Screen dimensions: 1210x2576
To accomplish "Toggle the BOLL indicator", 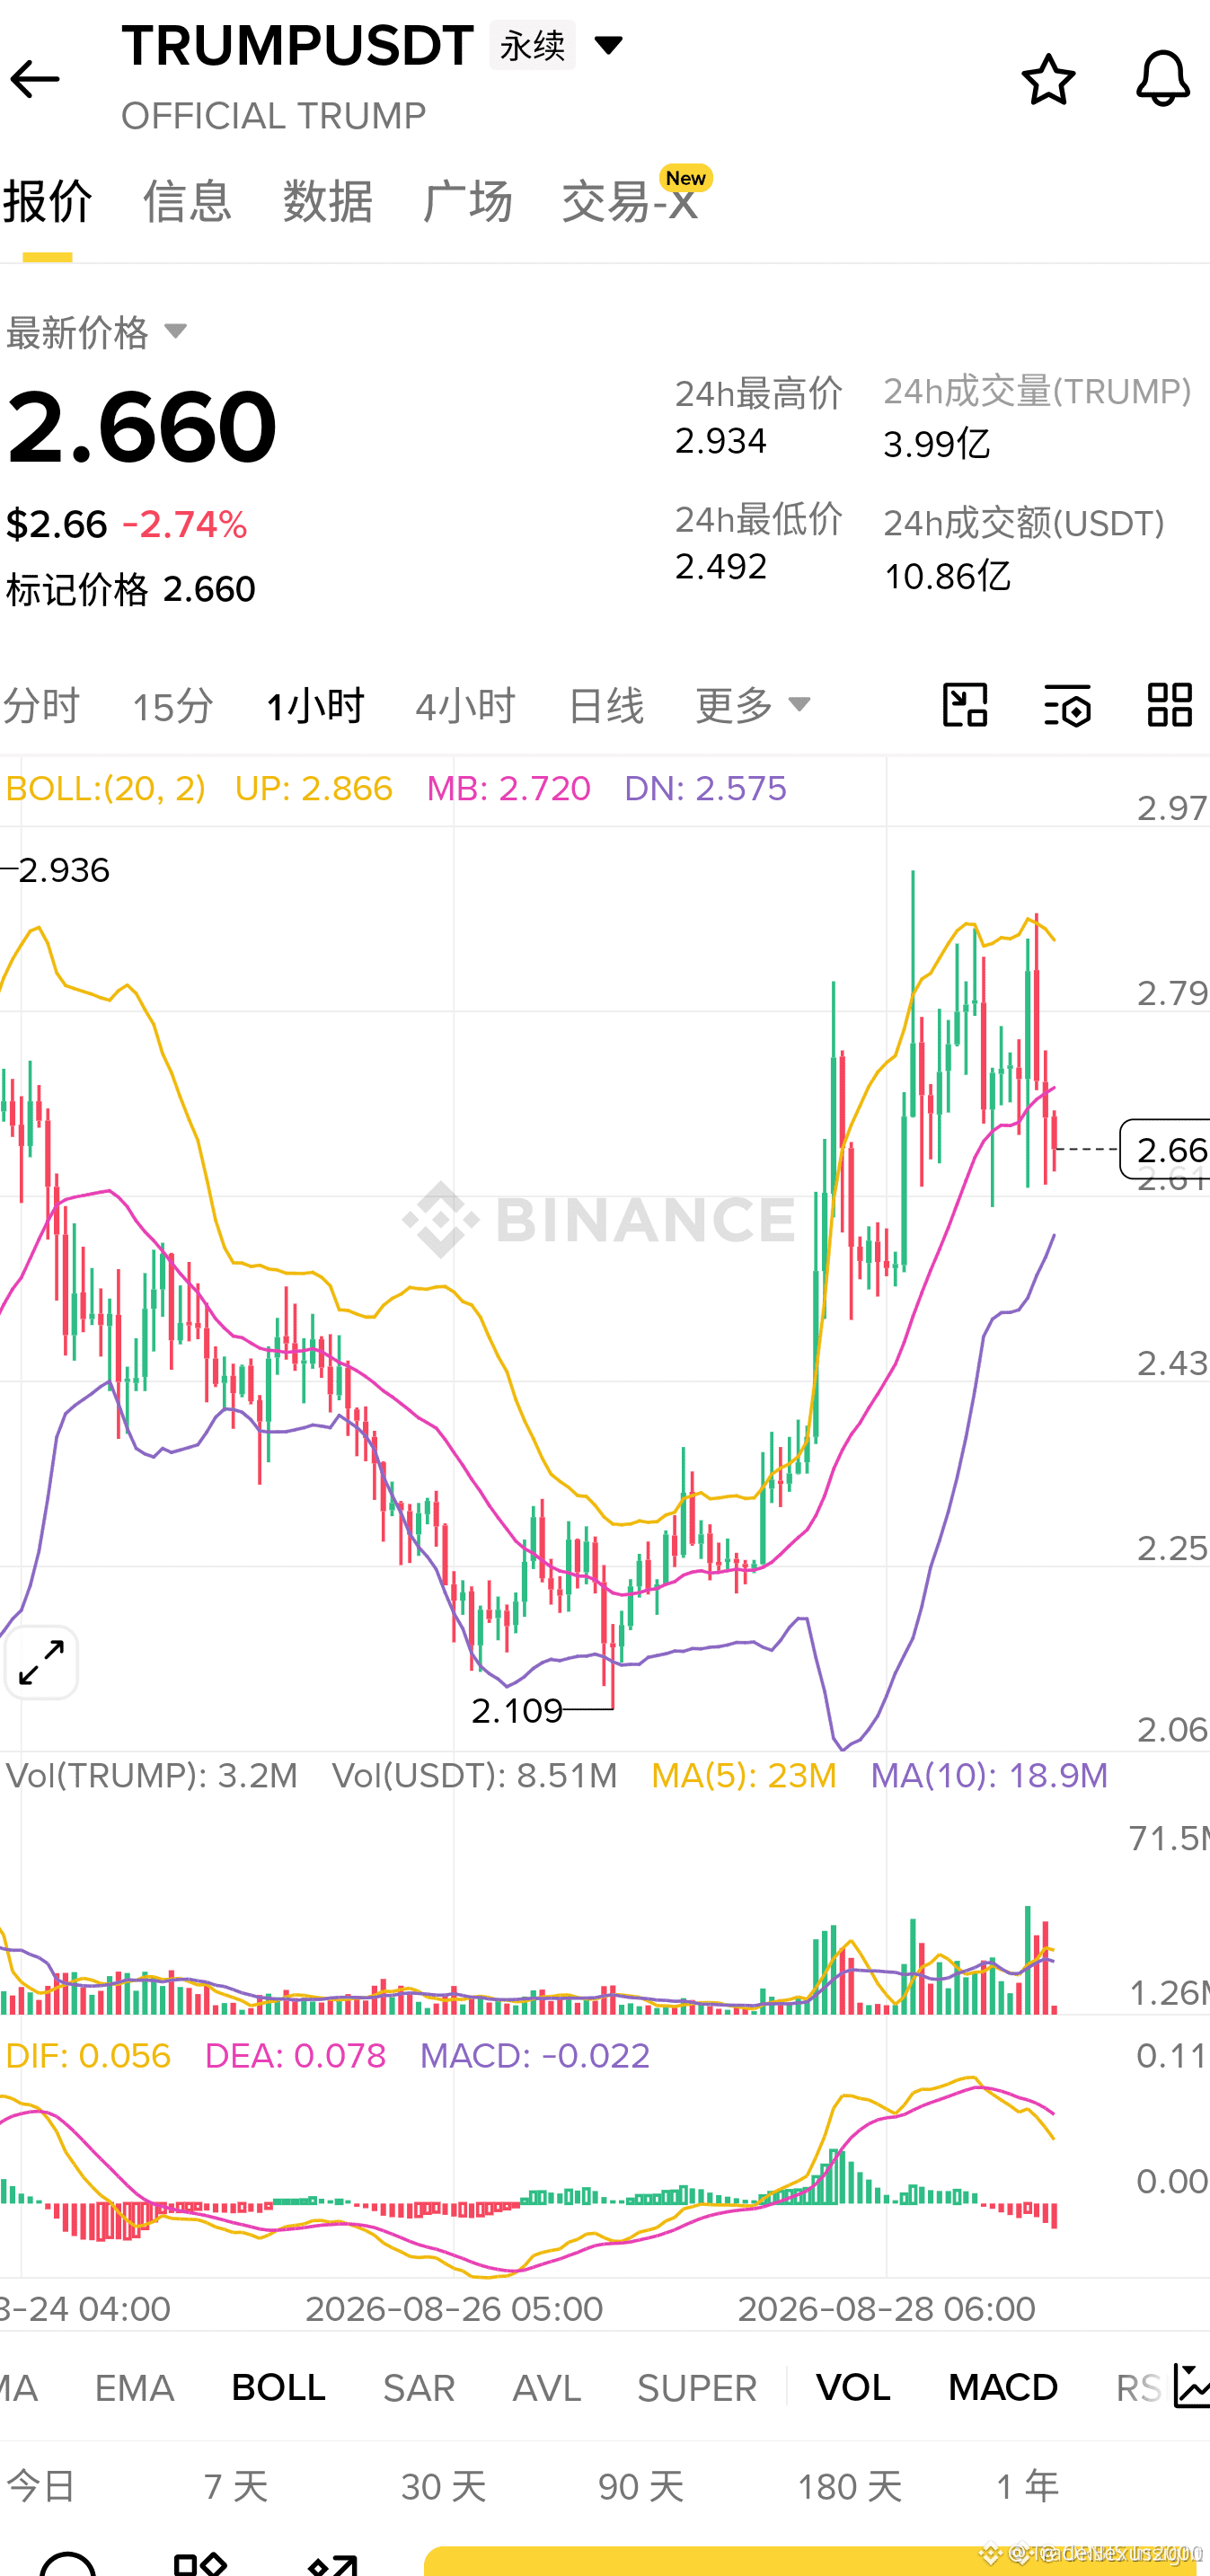I will [278, 2388].
